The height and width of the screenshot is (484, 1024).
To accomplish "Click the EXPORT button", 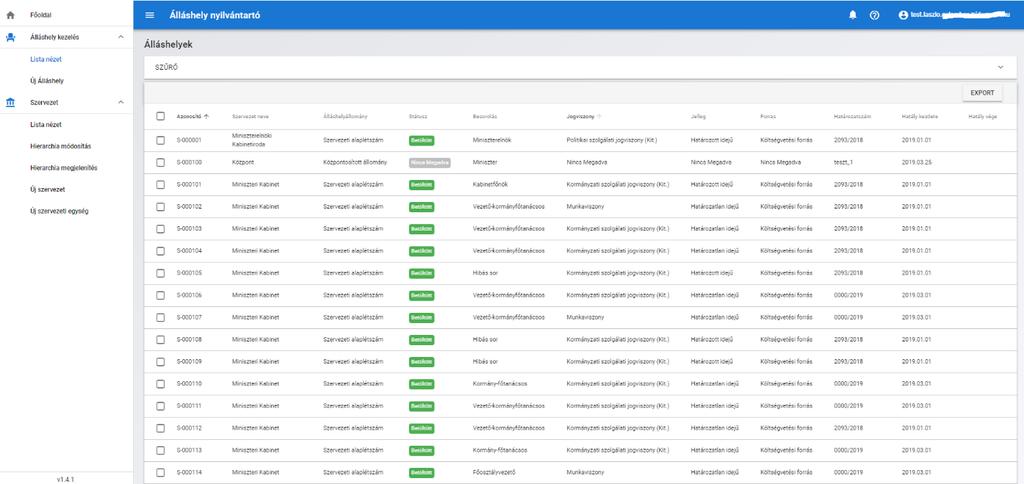I will point(982,93).
